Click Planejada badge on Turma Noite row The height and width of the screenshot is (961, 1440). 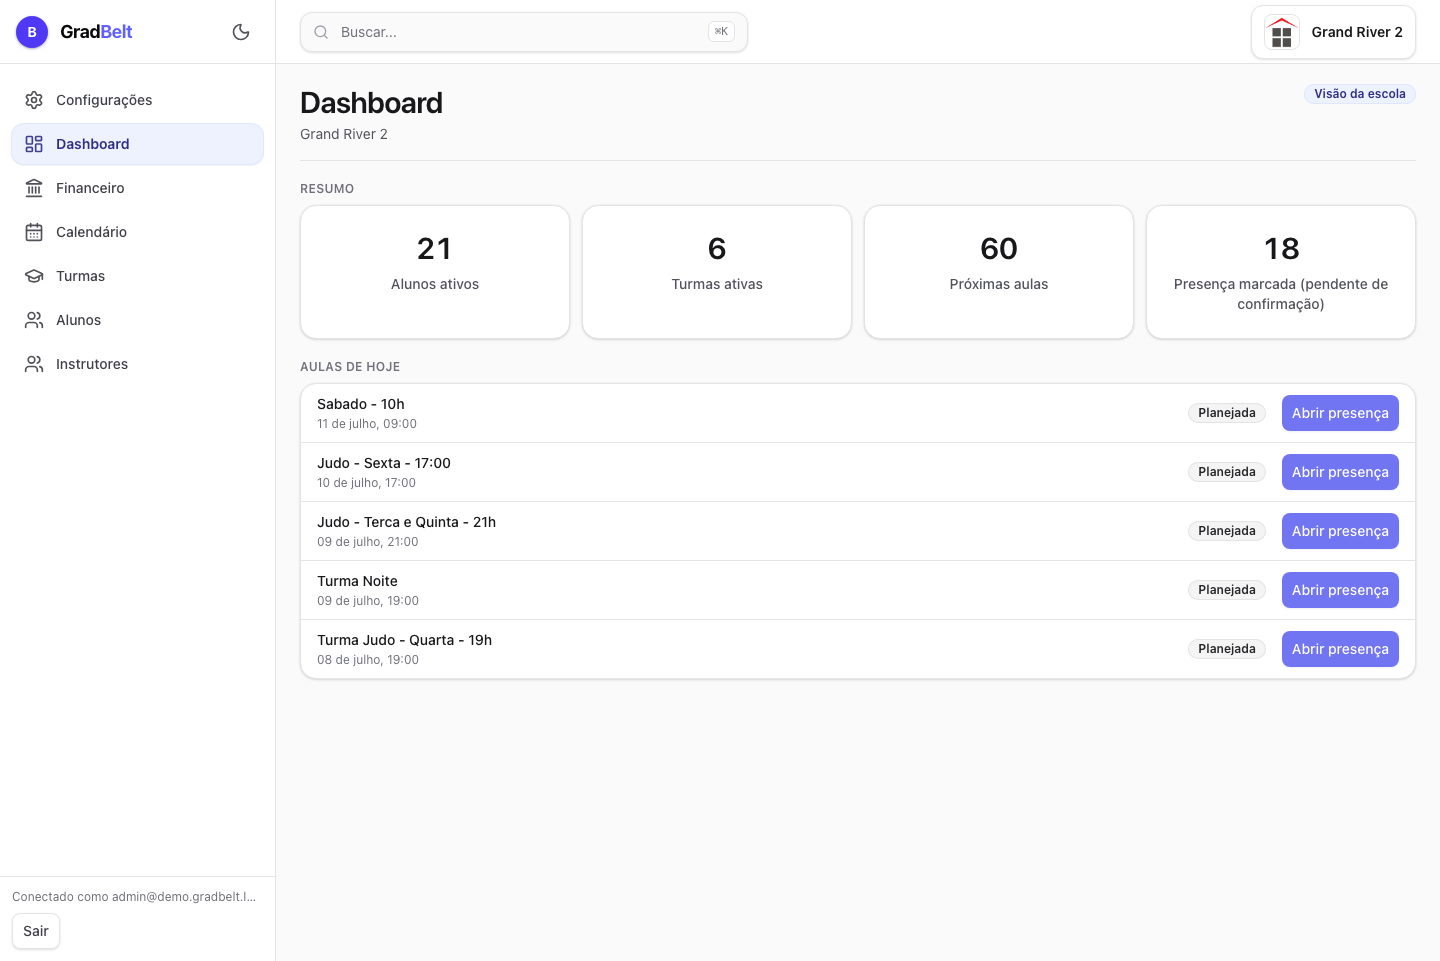tap(1227, 590)
